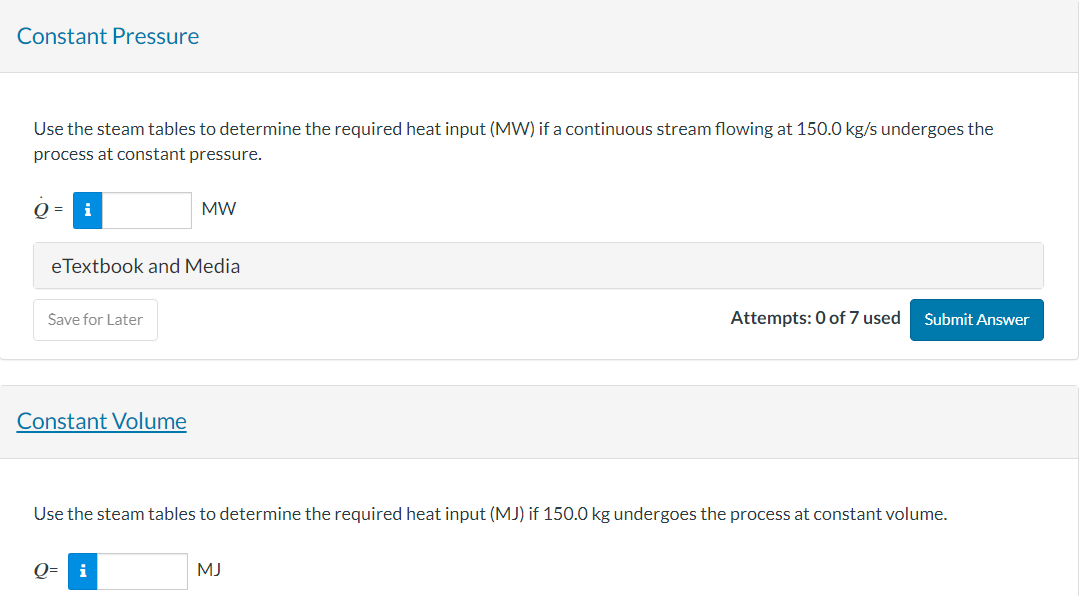Image resolution: width=1079 pixels, height=596 pixels.
Task: Expand the eTextbook and Media section
Action: 146,266
